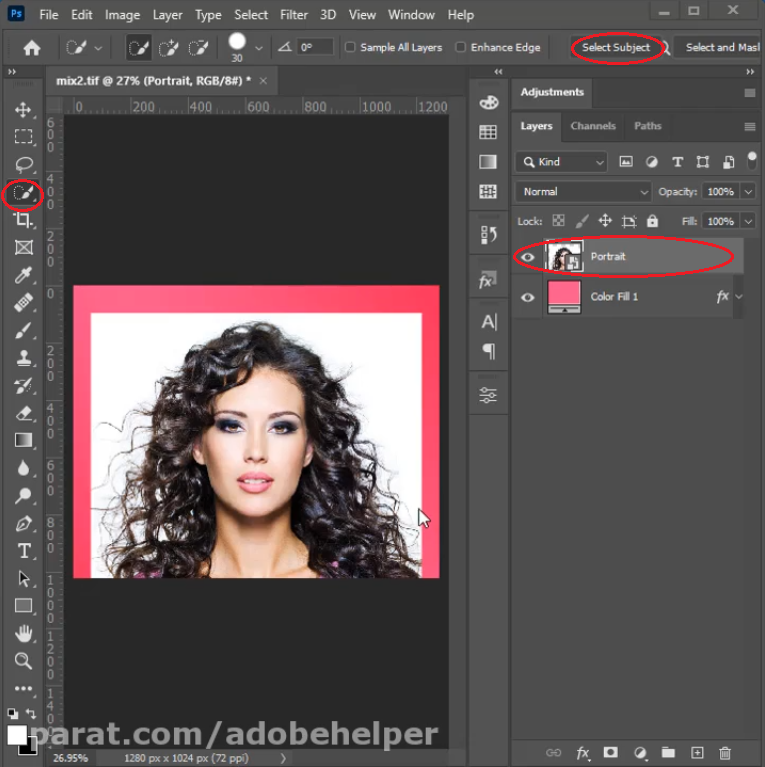Viewport: 765px width, 767px height.
Task: Activate the Horizontal Type tool
Action: pyautogui.click(x=23, y=551)
